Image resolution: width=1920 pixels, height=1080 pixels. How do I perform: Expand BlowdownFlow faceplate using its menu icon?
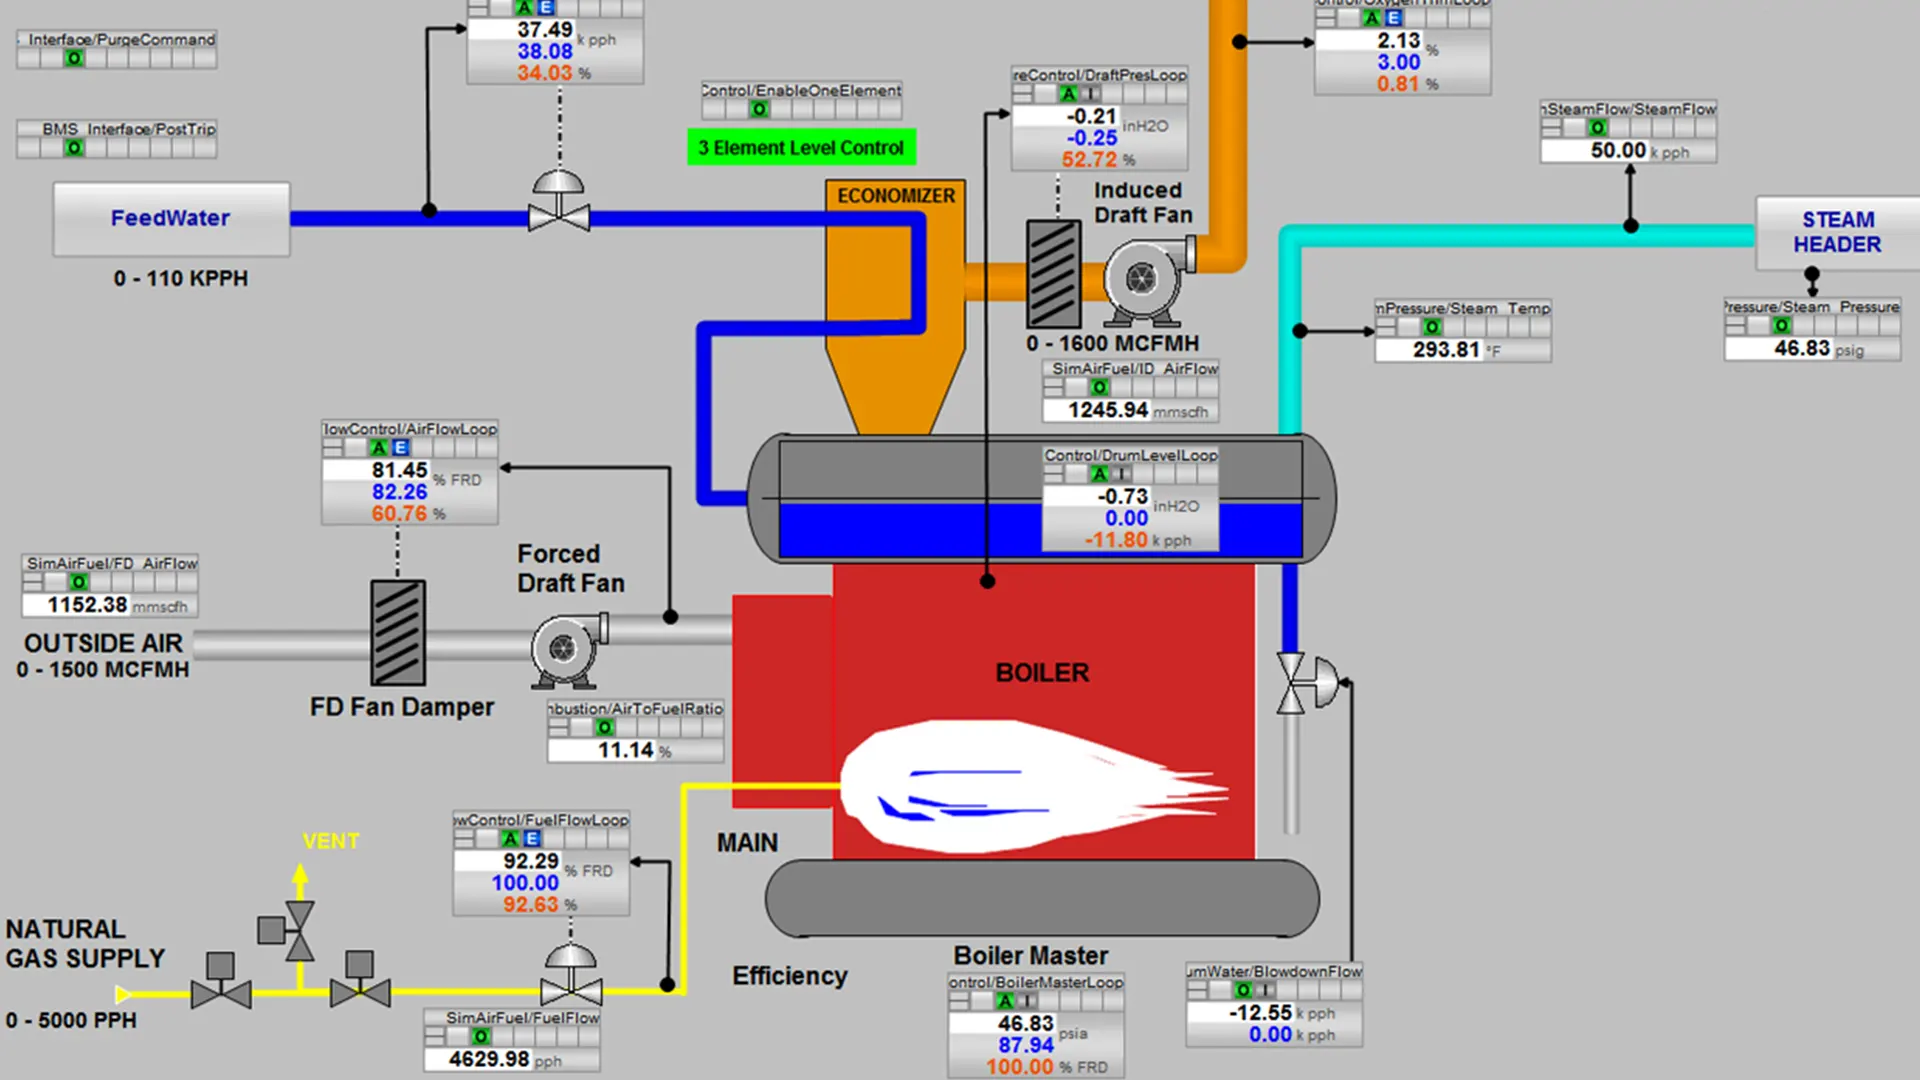1197,990
